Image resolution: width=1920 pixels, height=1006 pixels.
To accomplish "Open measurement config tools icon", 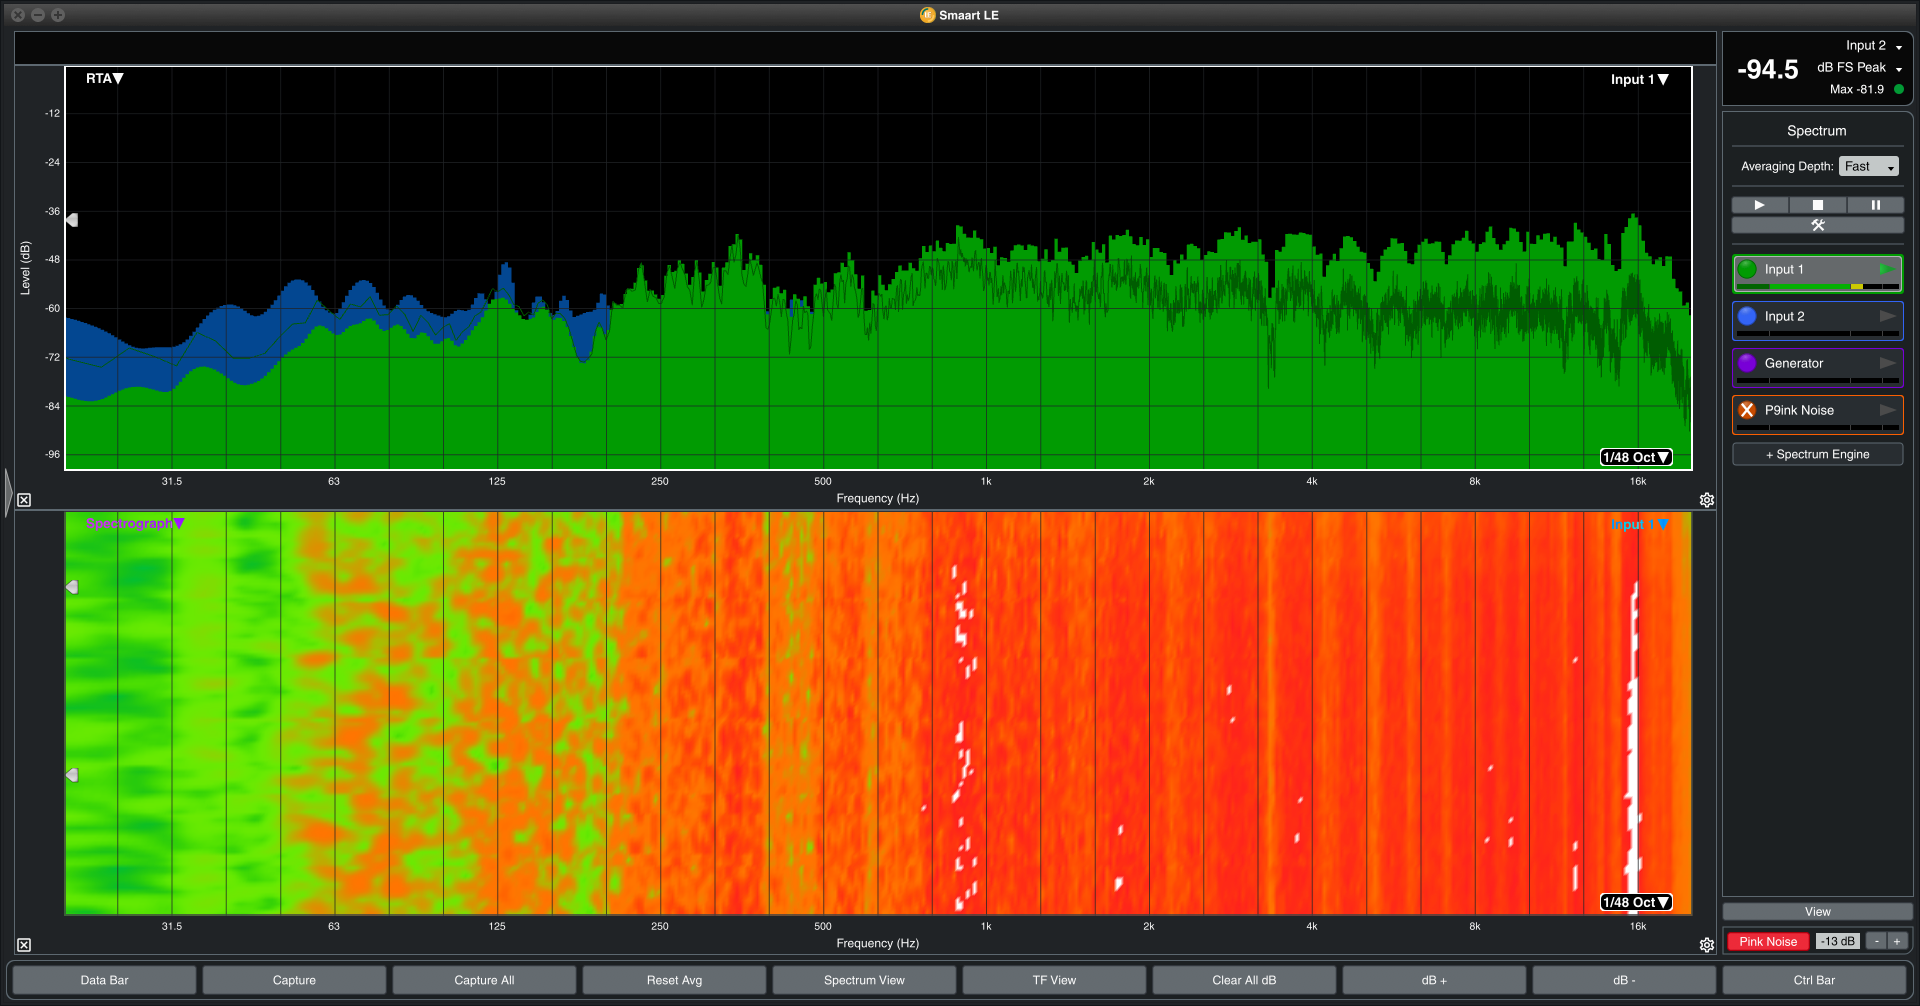I will coord(1817,225).
